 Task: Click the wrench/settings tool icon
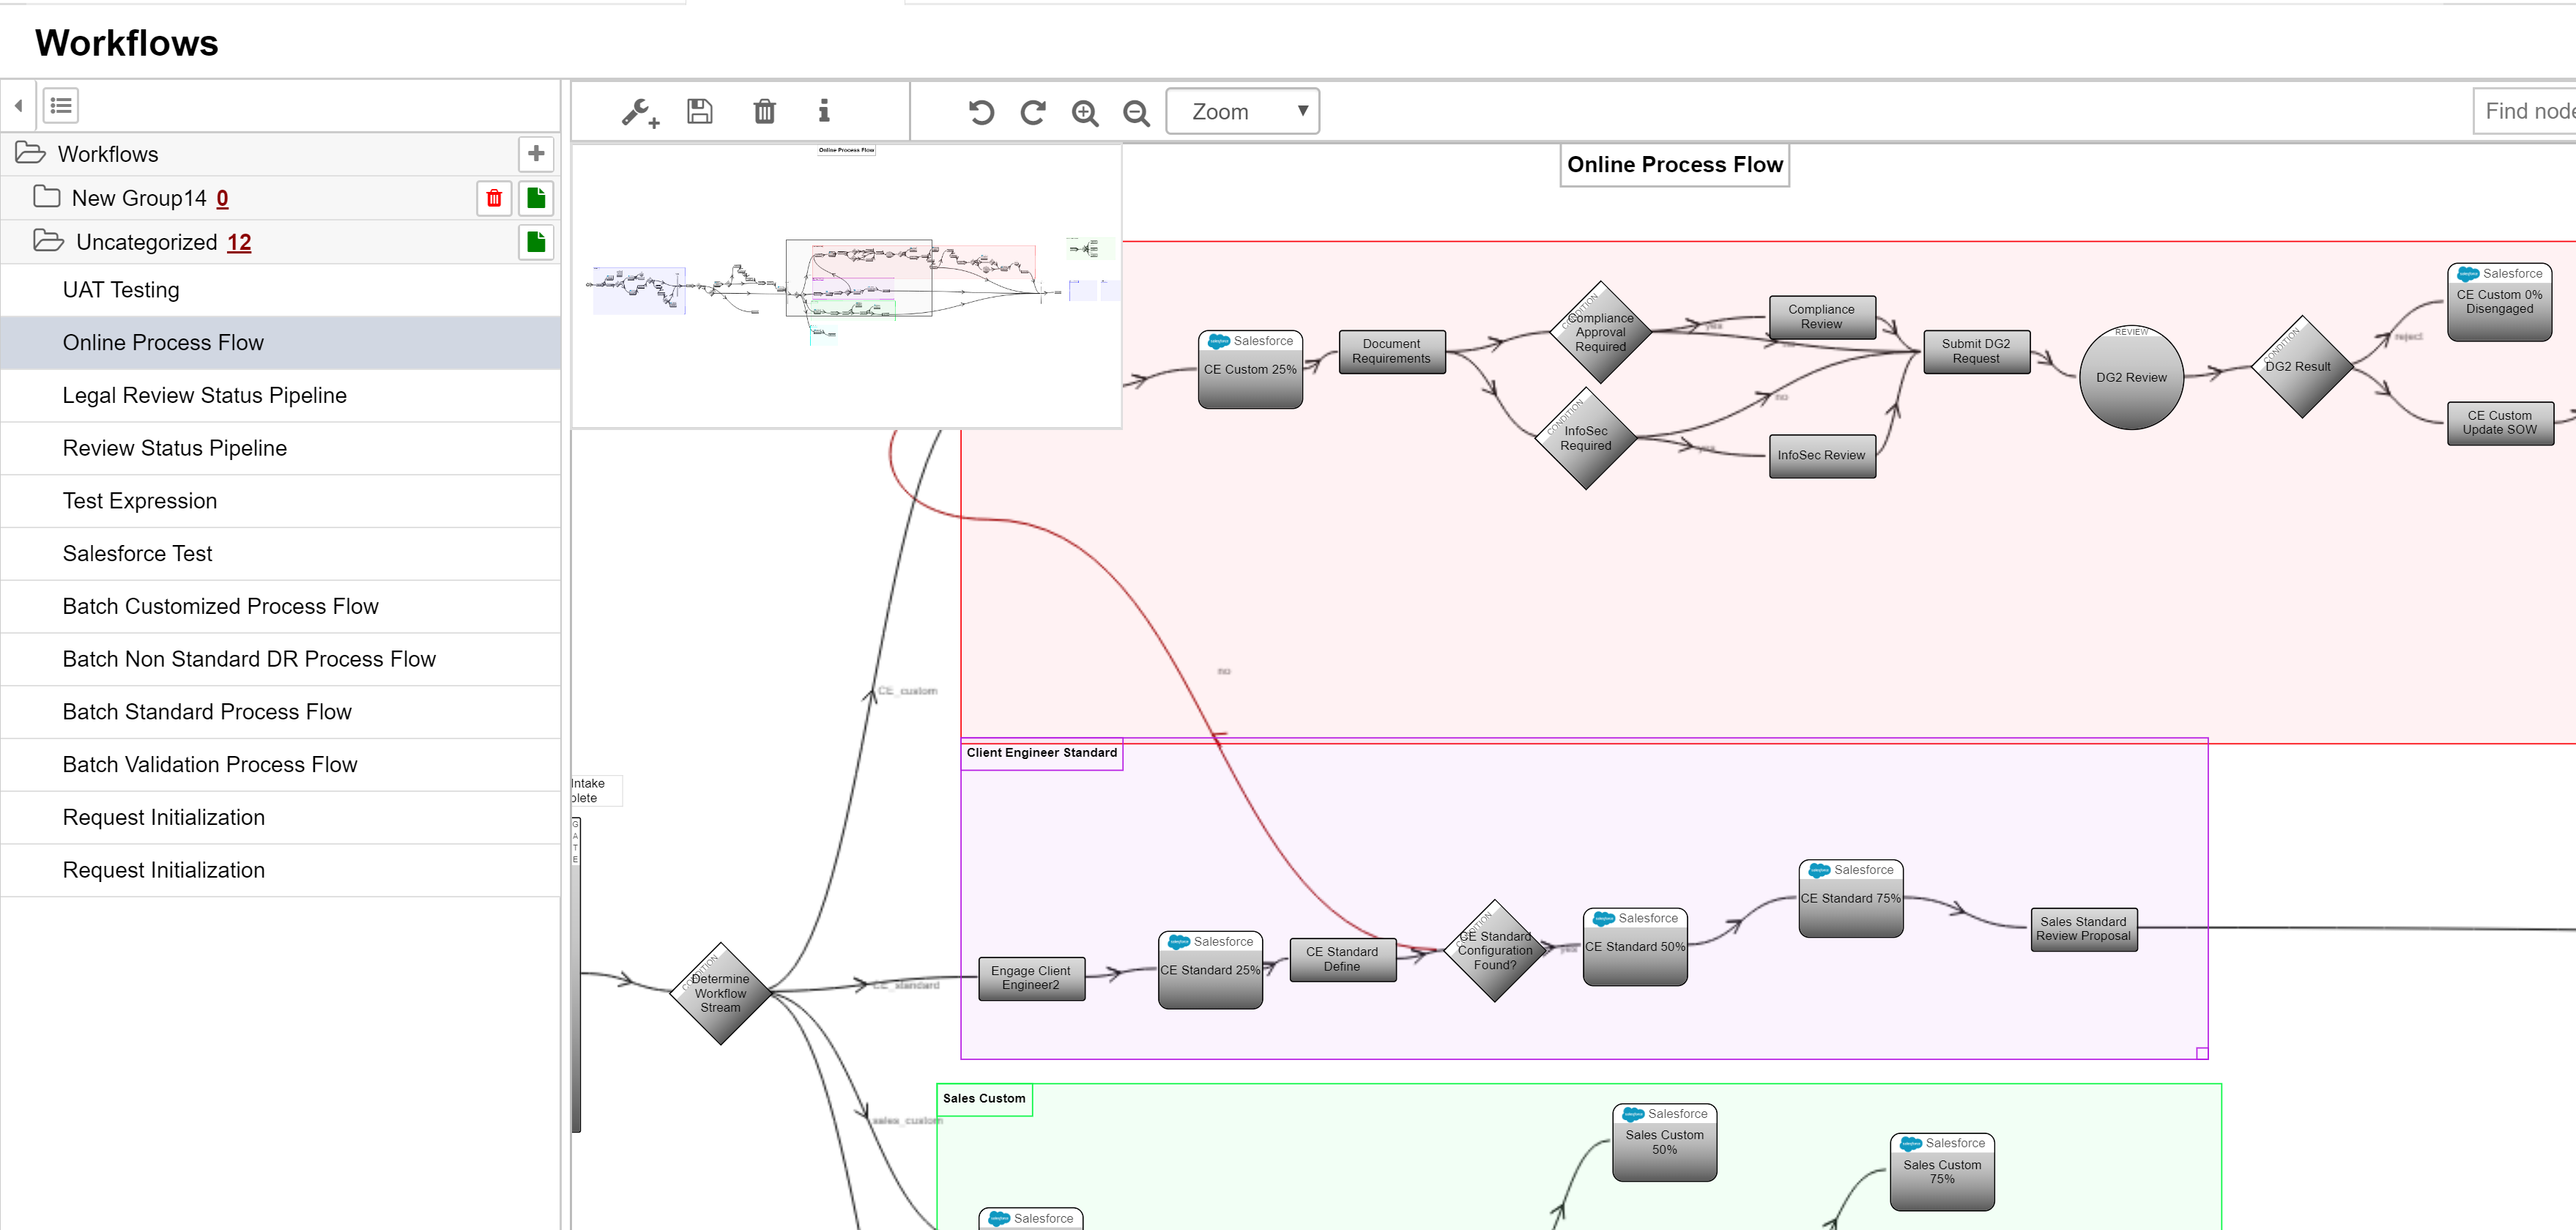(639, 111)
